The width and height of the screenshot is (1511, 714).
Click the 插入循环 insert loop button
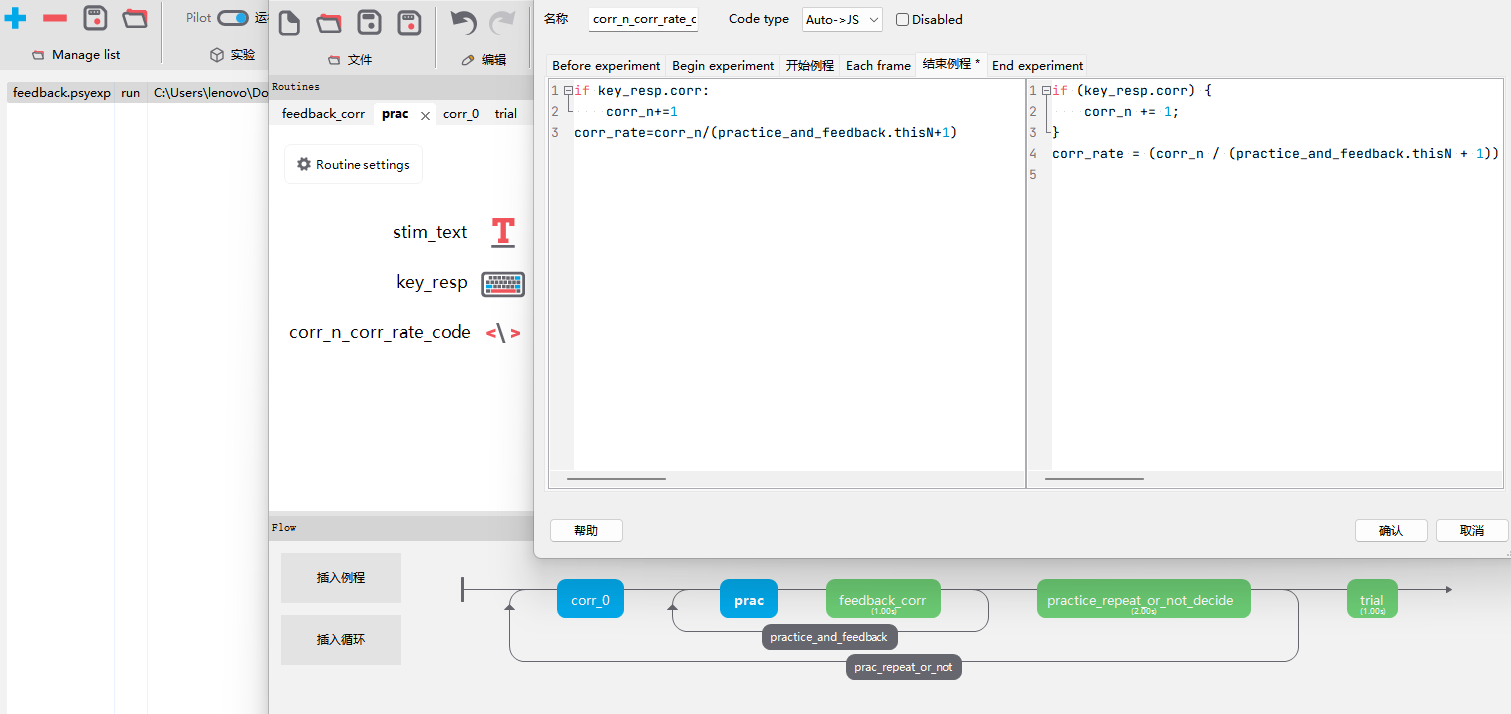pyautogui.click(x=340, y=640)
